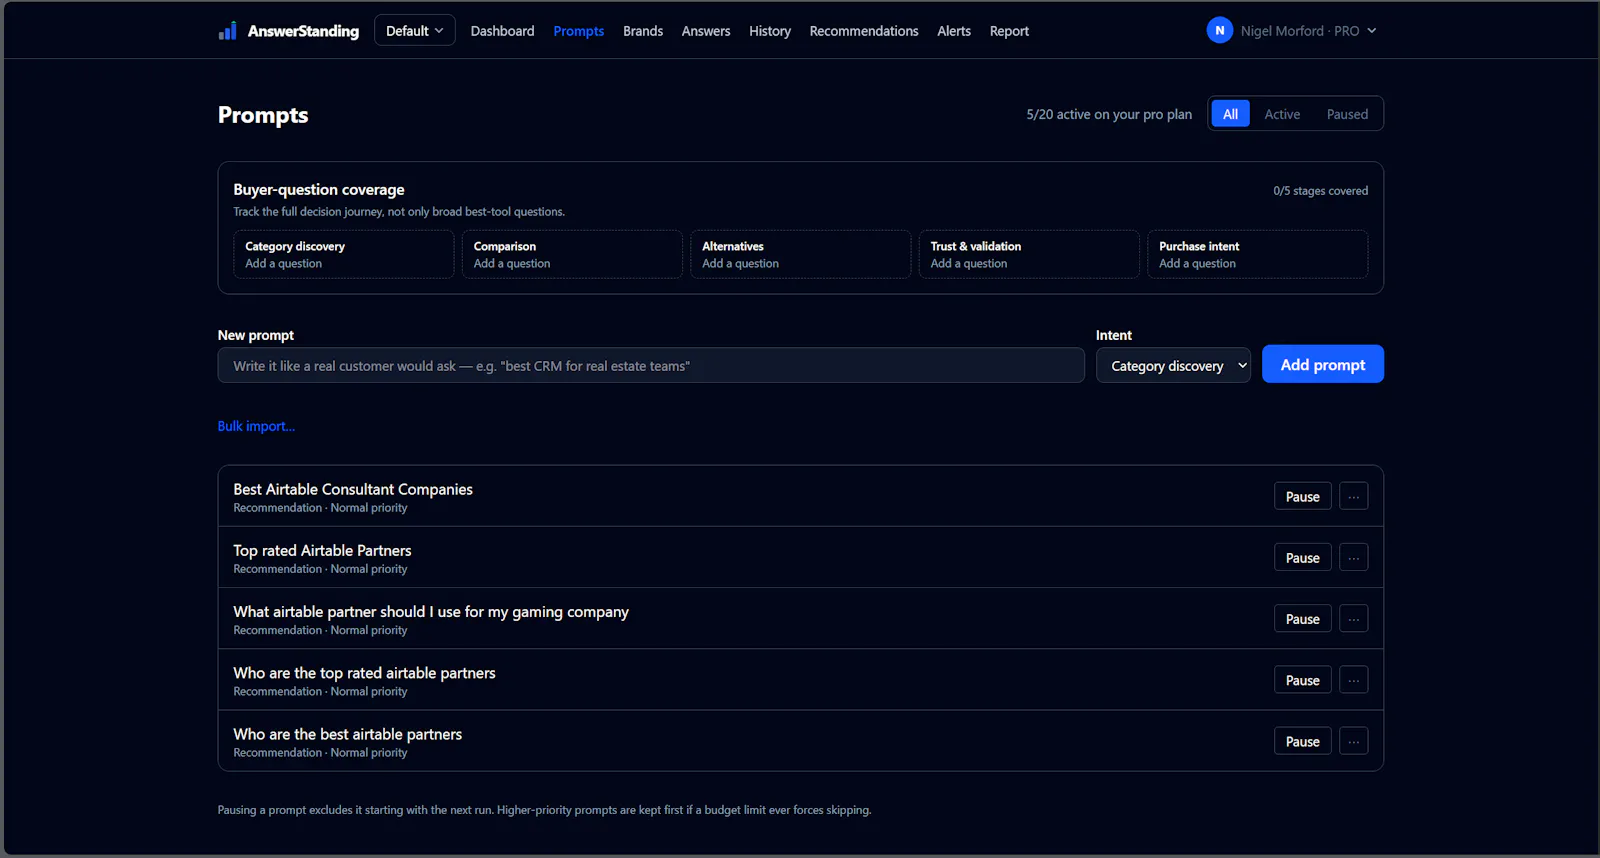
Task: Open the Alerts page
Action: [x=954, y=31]
